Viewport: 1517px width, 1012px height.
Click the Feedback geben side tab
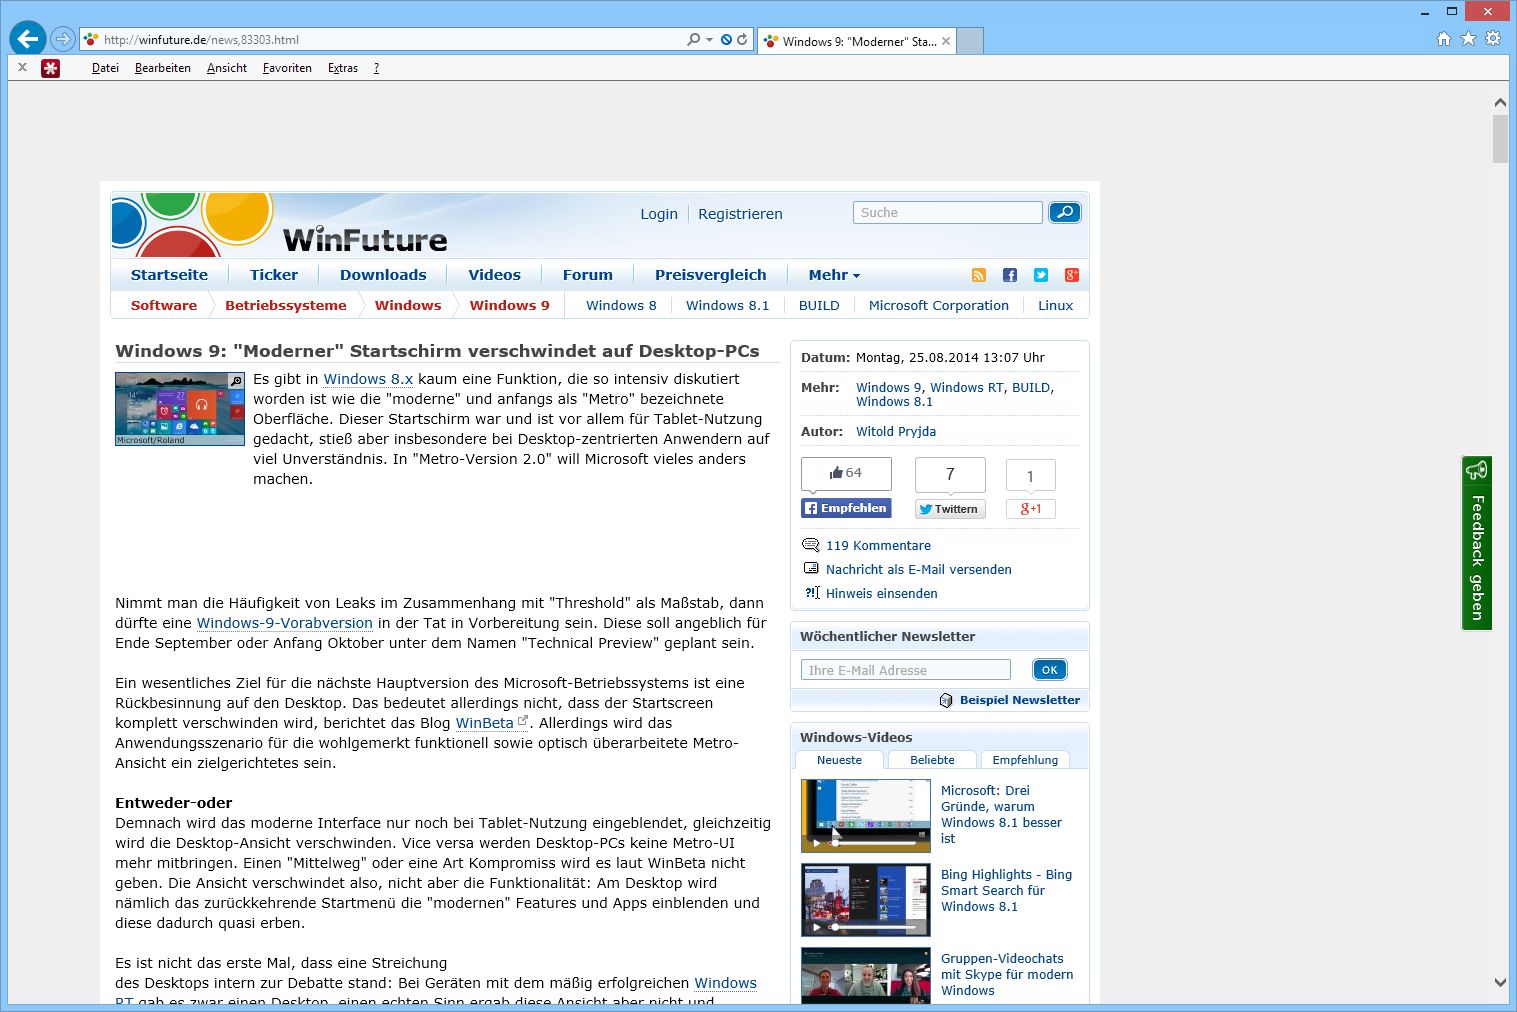click(1477, 543)
